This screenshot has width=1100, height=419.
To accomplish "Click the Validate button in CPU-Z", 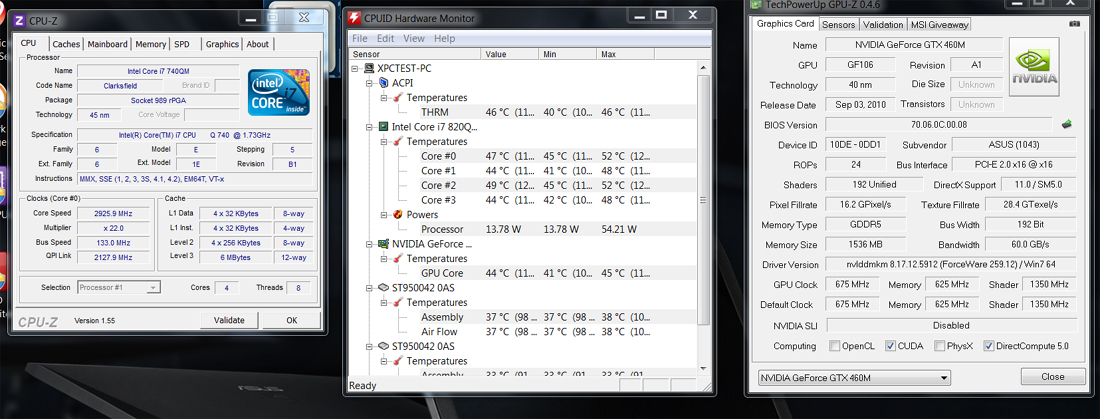I will point(229,320).
